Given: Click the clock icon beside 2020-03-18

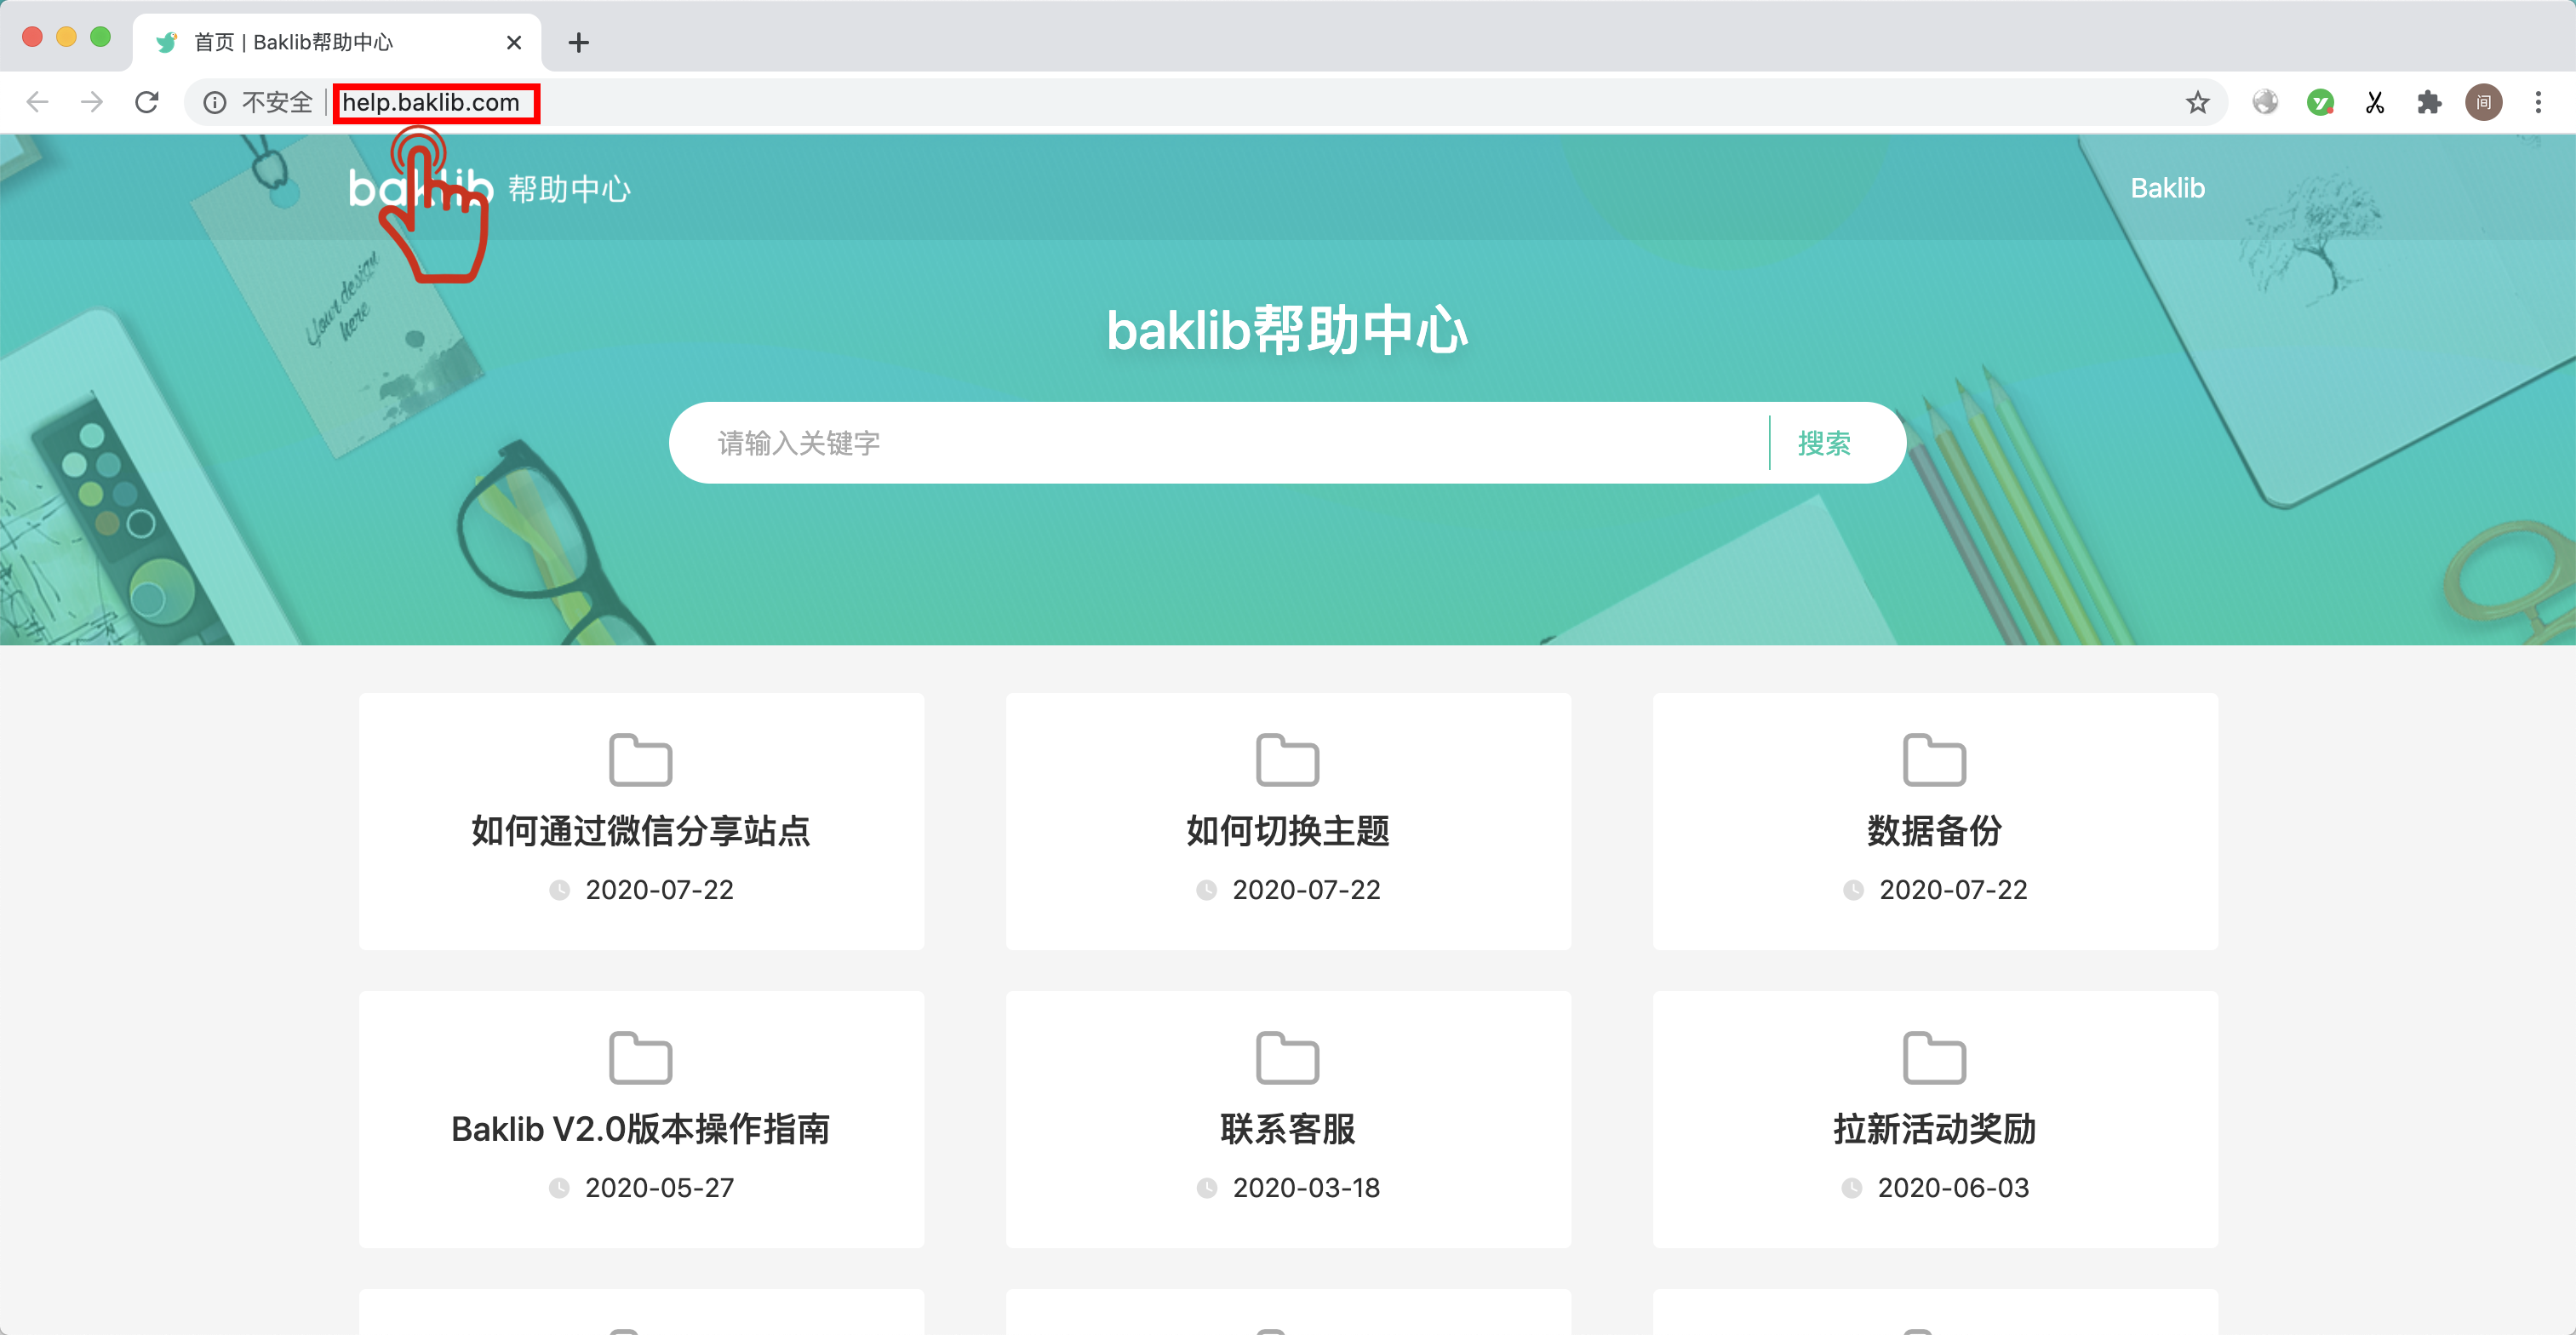Looking at the screenshot, I should pyautogui.click(x=1207, y=1188).
